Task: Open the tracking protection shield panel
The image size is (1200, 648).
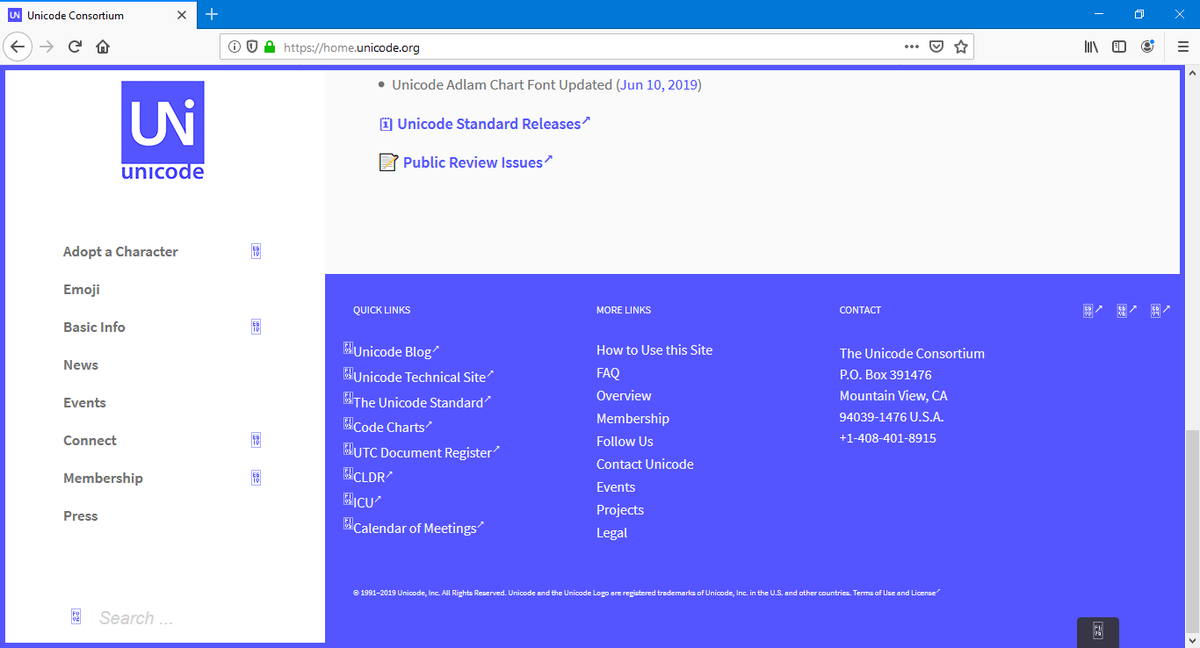Action: [252, 47]
